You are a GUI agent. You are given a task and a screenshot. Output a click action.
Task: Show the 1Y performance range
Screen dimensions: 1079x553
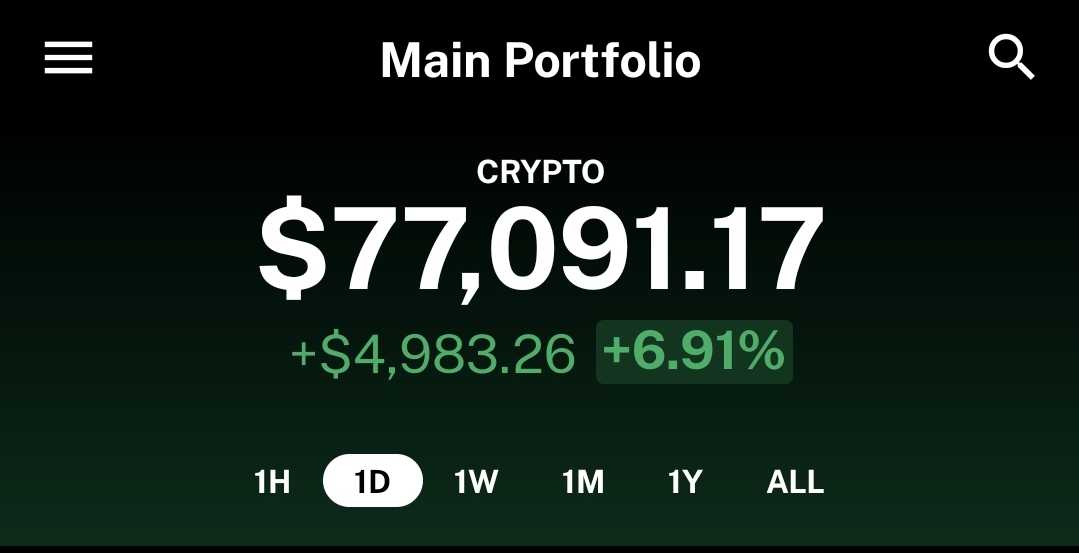(x=685, y=481)
